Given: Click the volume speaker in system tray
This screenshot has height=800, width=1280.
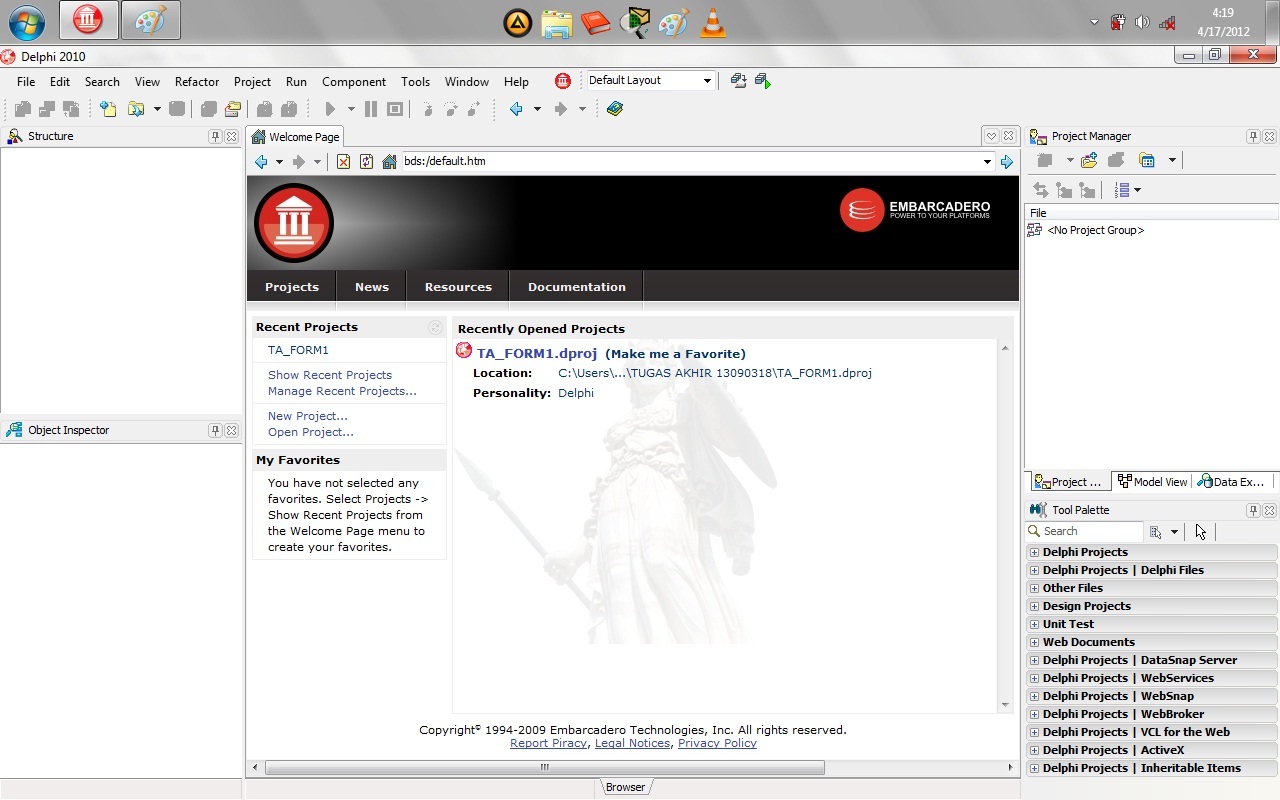Looking at the screenshot, I should pos(1142,22).
